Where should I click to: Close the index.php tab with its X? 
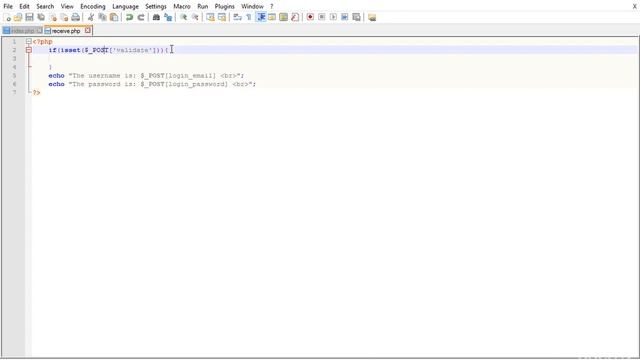(39, 31)
